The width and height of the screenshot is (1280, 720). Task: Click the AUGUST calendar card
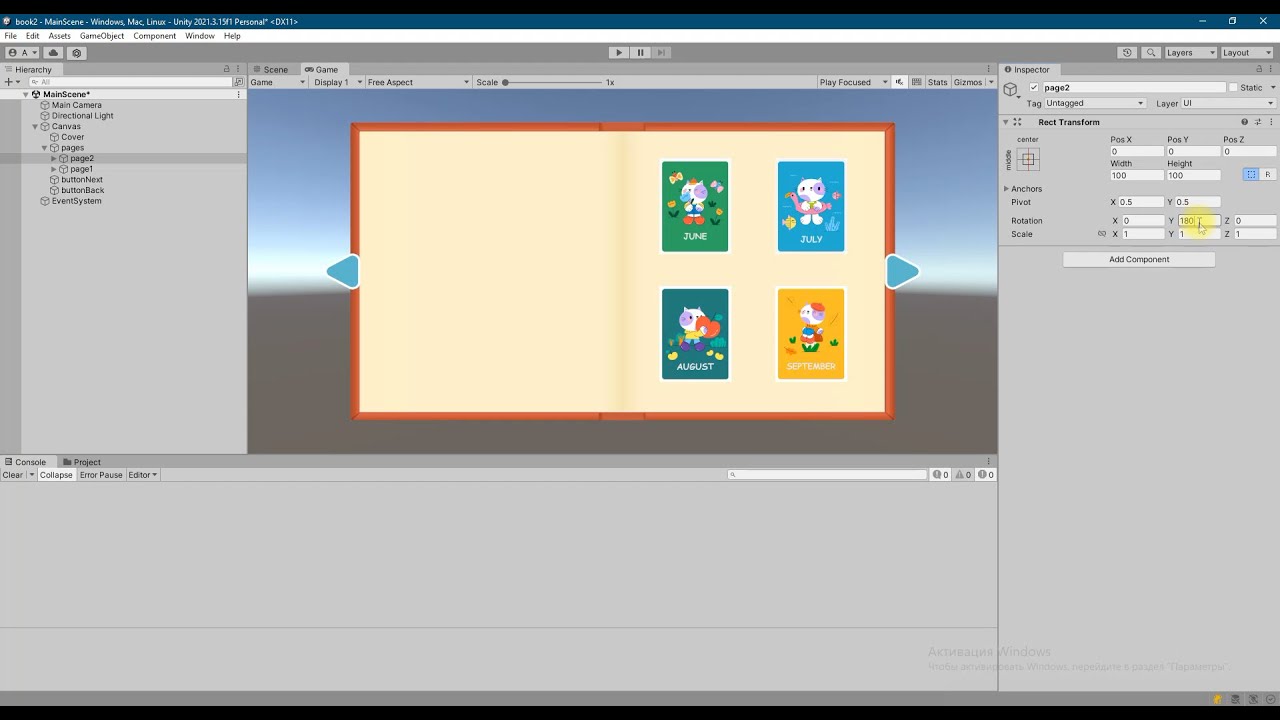click(x=695, y=334)
